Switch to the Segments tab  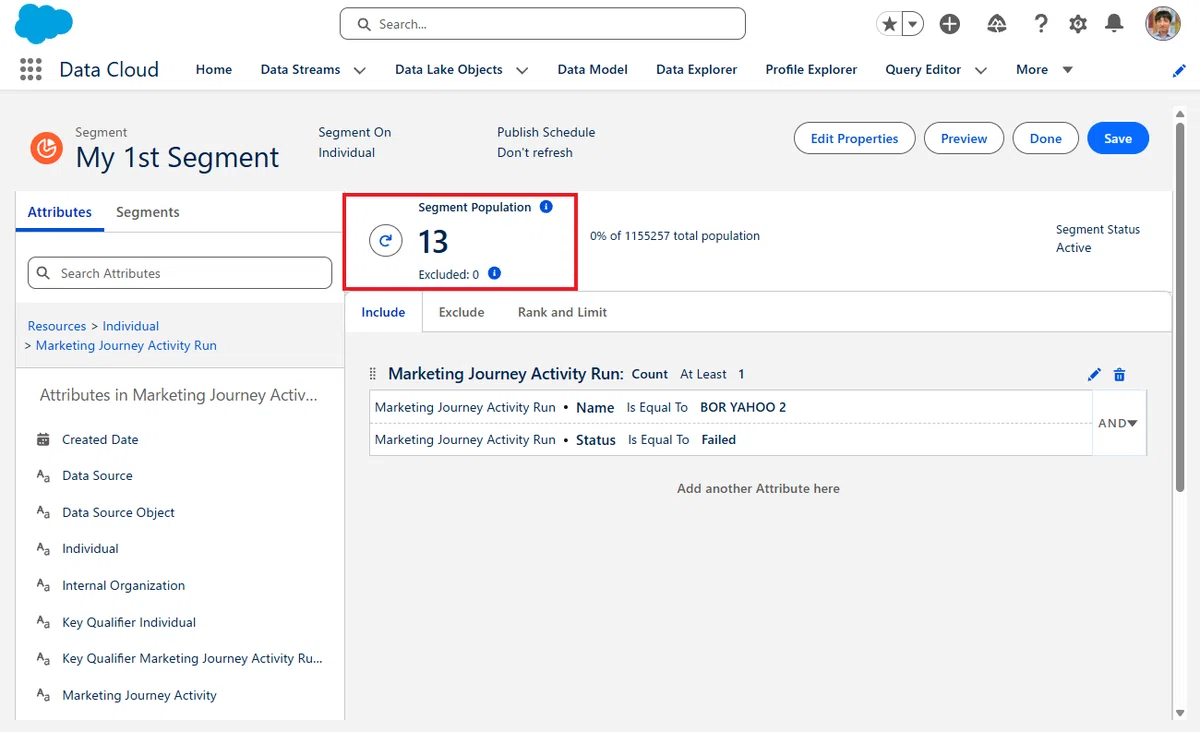[148, 212]
